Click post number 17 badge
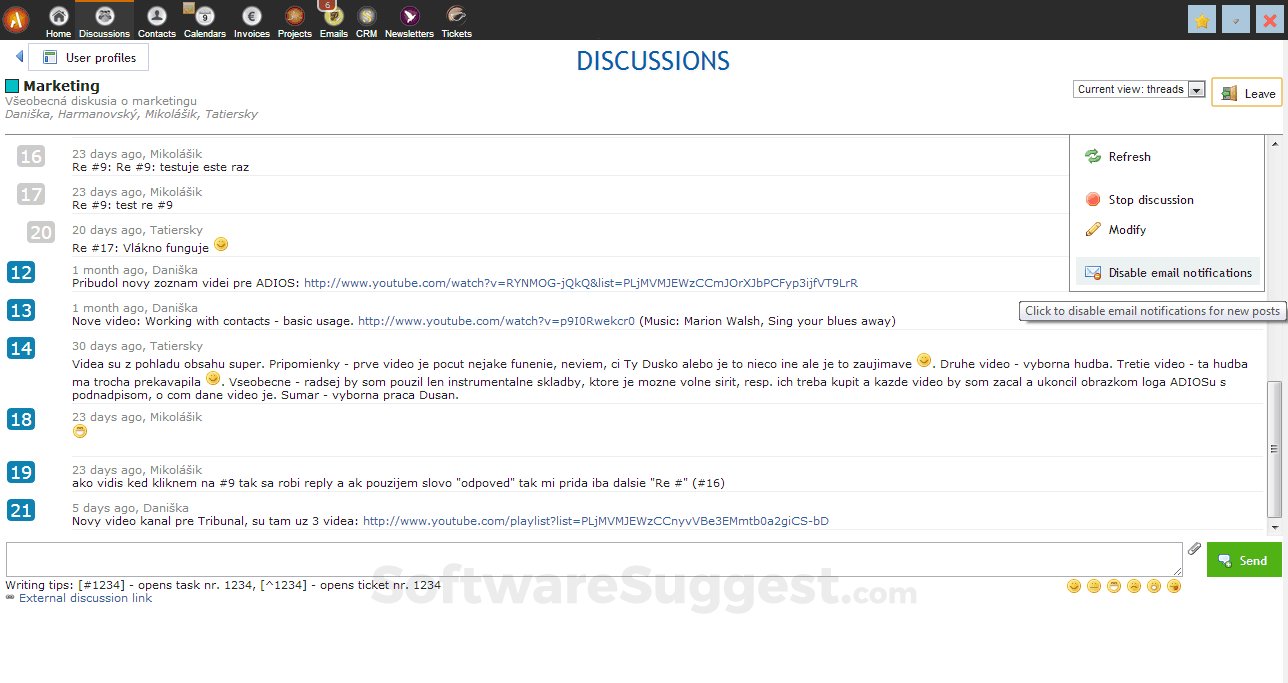Viewport: 1288px width, 683px height. pos(31,194)
